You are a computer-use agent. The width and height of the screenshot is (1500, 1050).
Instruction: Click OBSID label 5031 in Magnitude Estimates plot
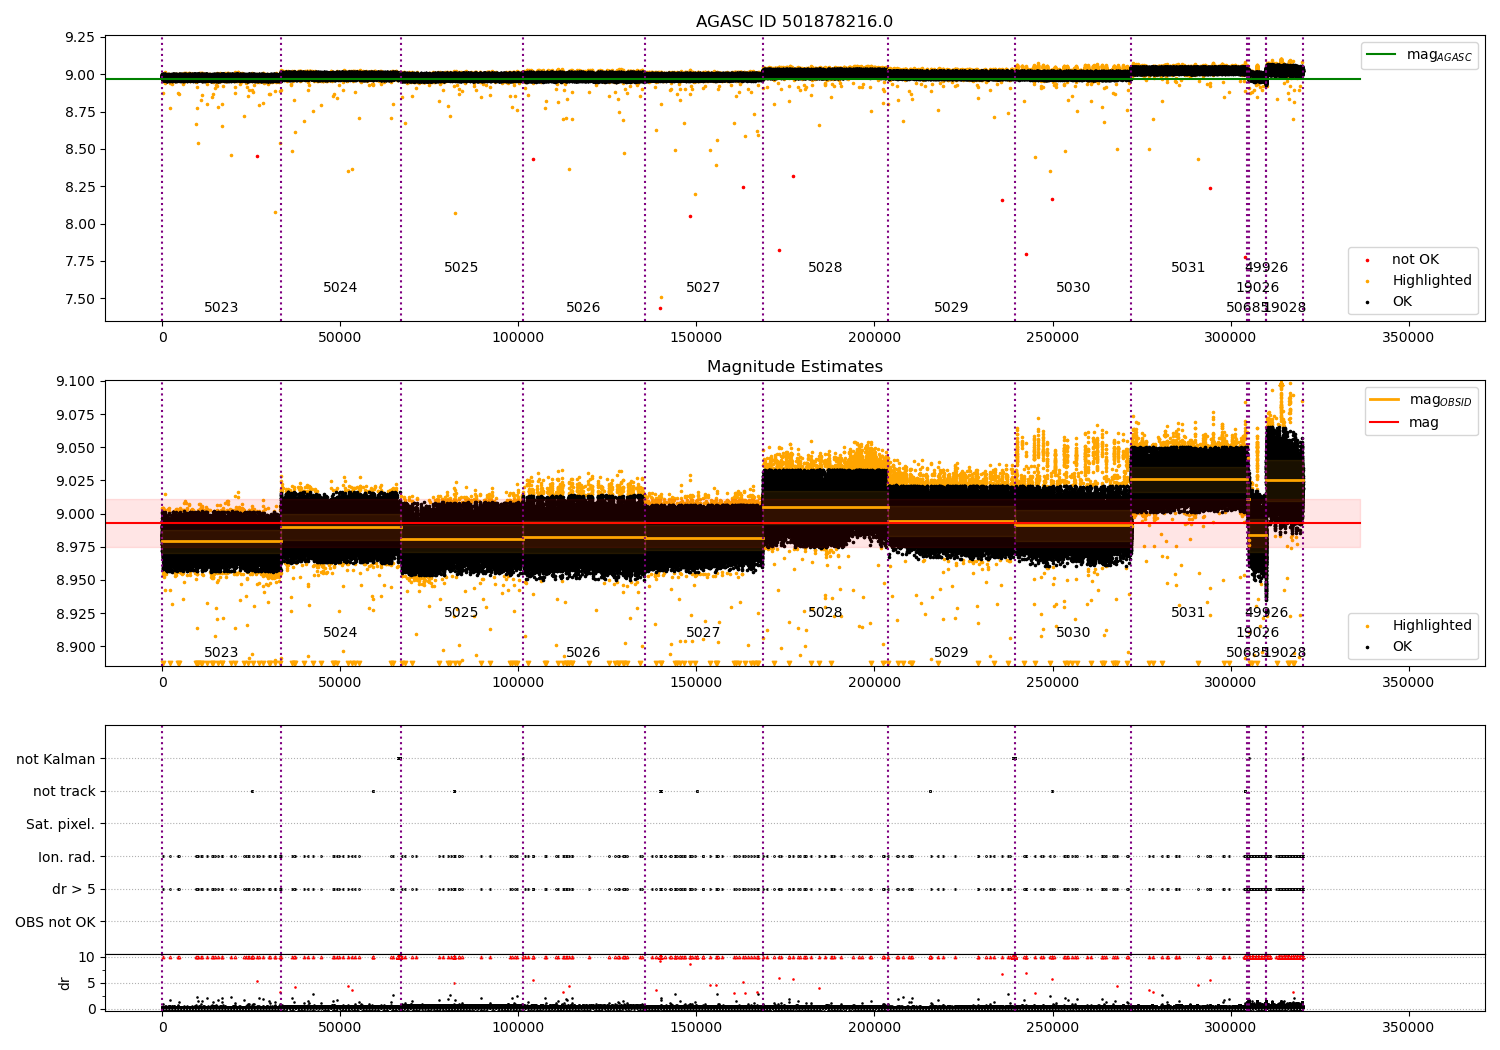(x=1188, y=613)
